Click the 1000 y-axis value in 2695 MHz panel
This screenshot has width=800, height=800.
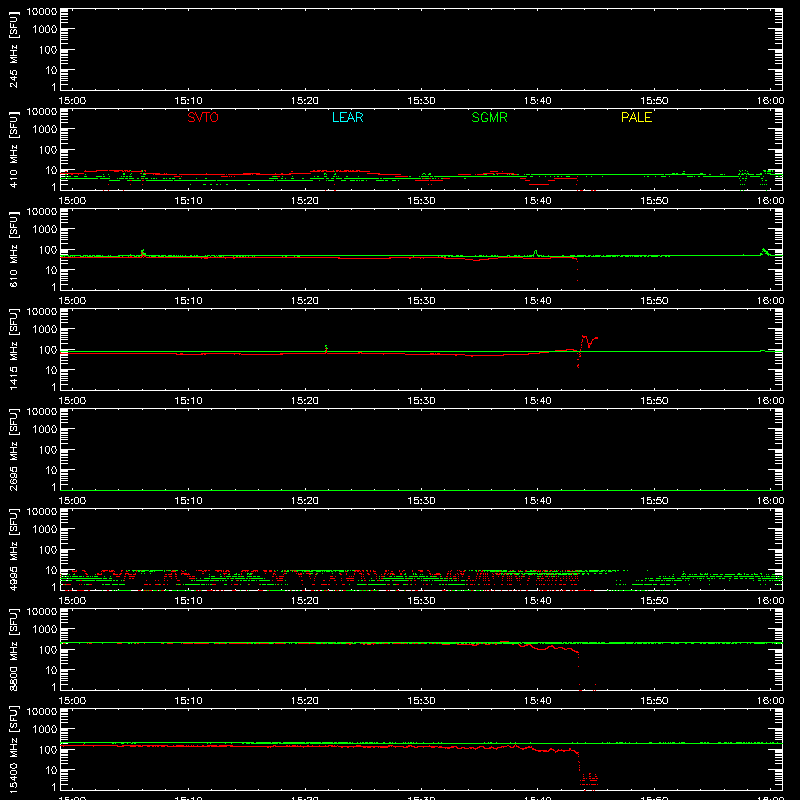(45, 430)
